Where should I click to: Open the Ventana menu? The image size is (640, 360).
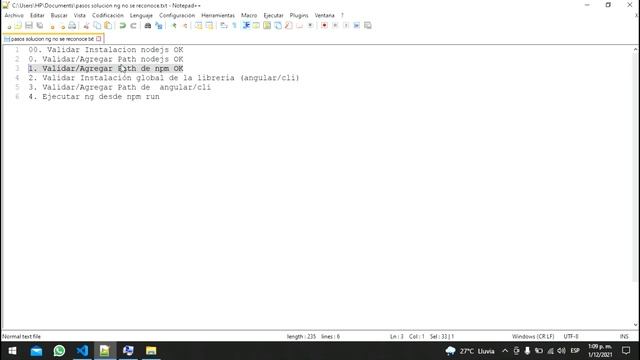pos(324,15)
